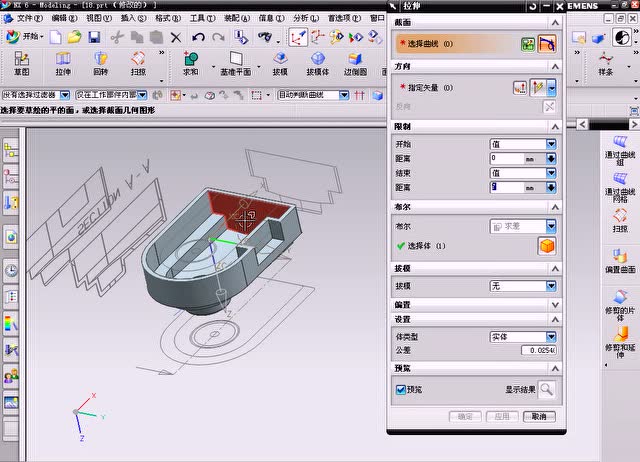Click the save disk icon

(x=93, y=37)
